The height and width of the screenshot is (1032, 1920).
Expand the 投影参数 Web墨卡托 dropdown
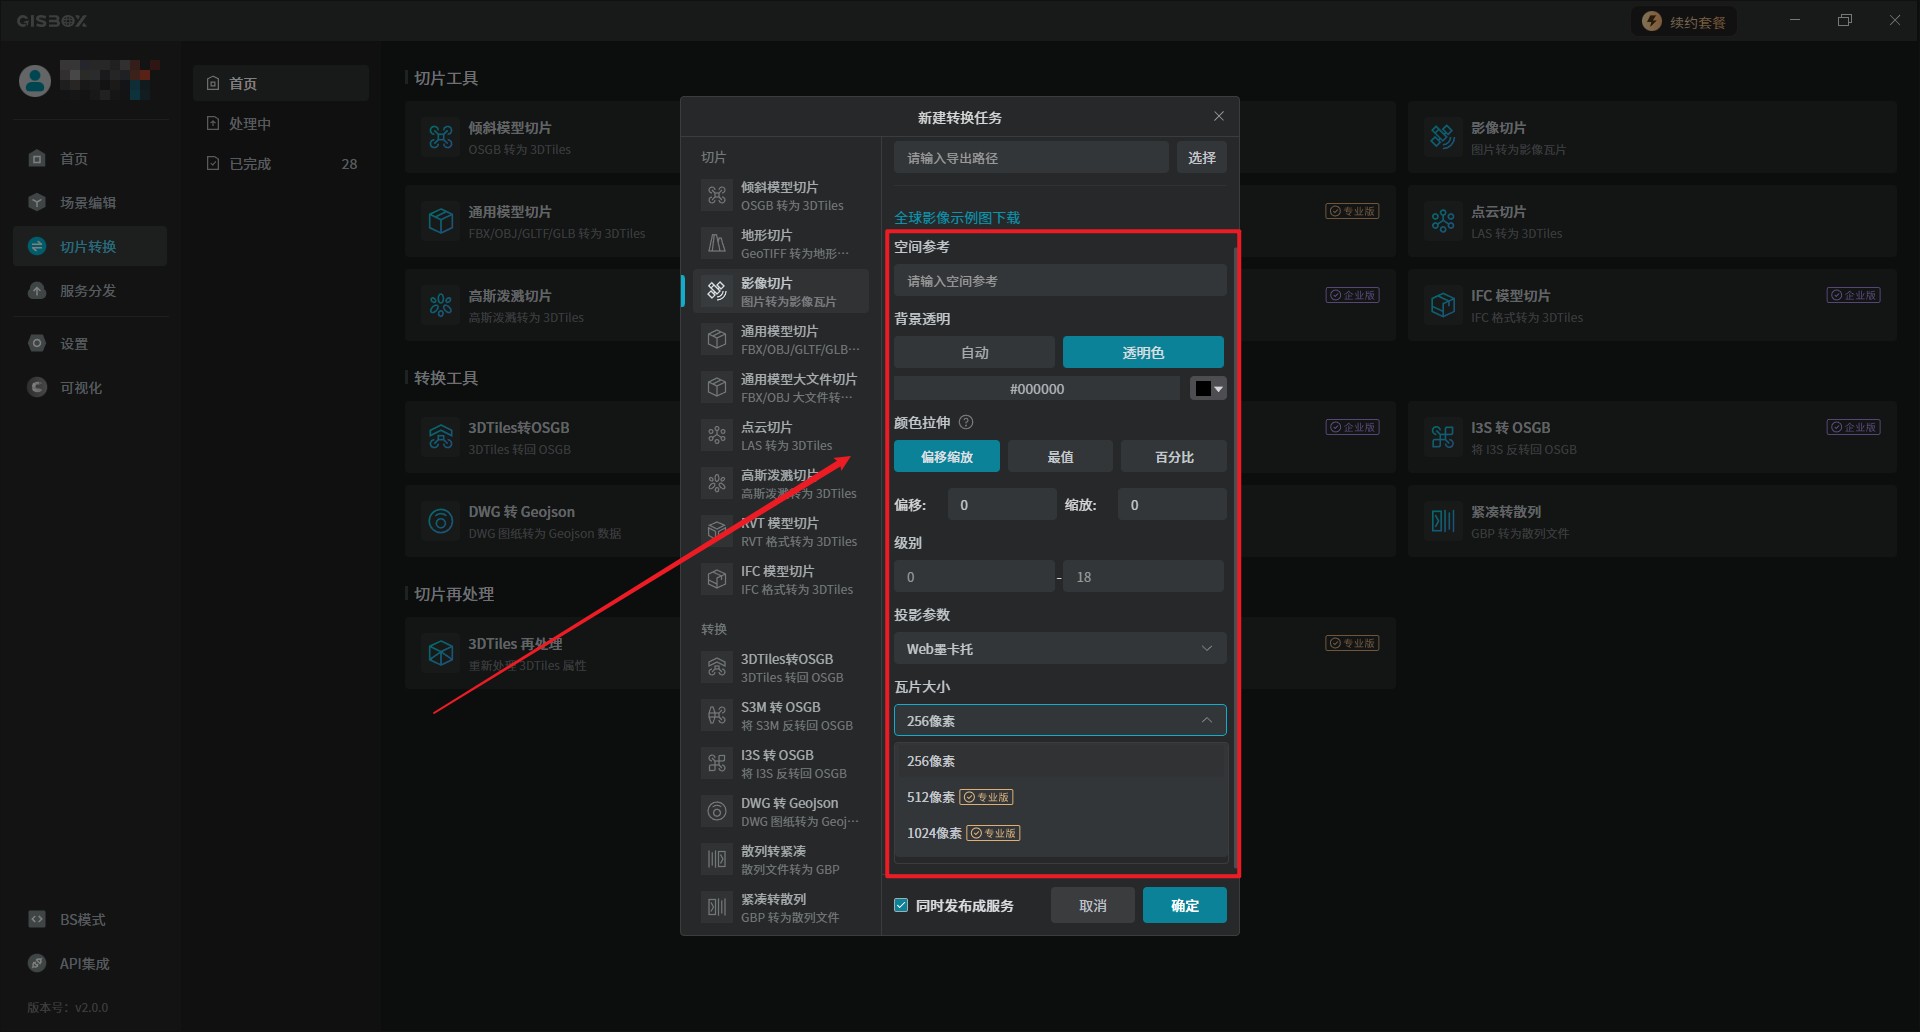(x=1059, y=649)
